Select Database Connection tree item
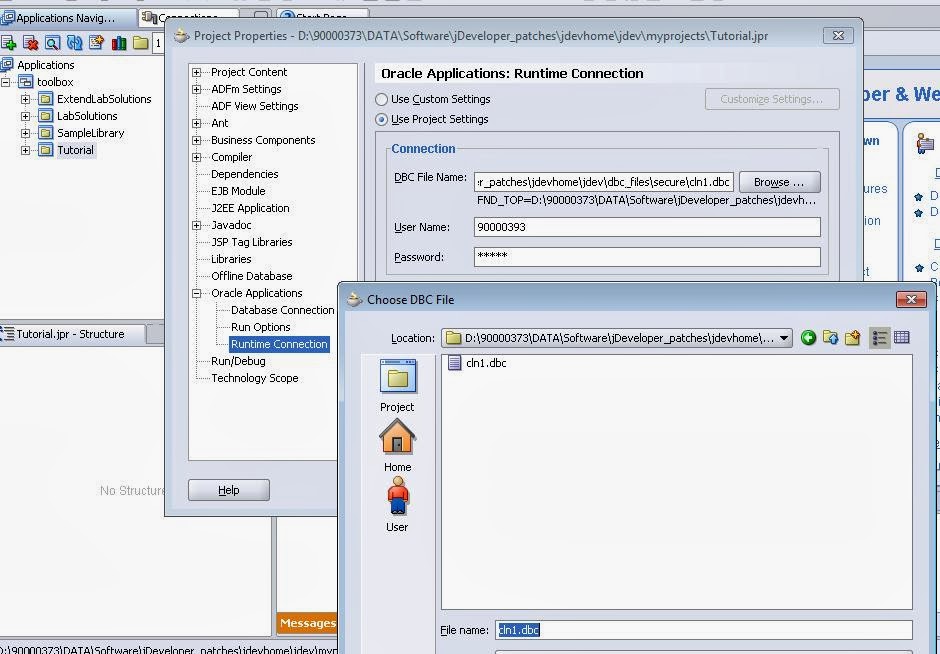 pyautogui.click(x=282, y=310)
